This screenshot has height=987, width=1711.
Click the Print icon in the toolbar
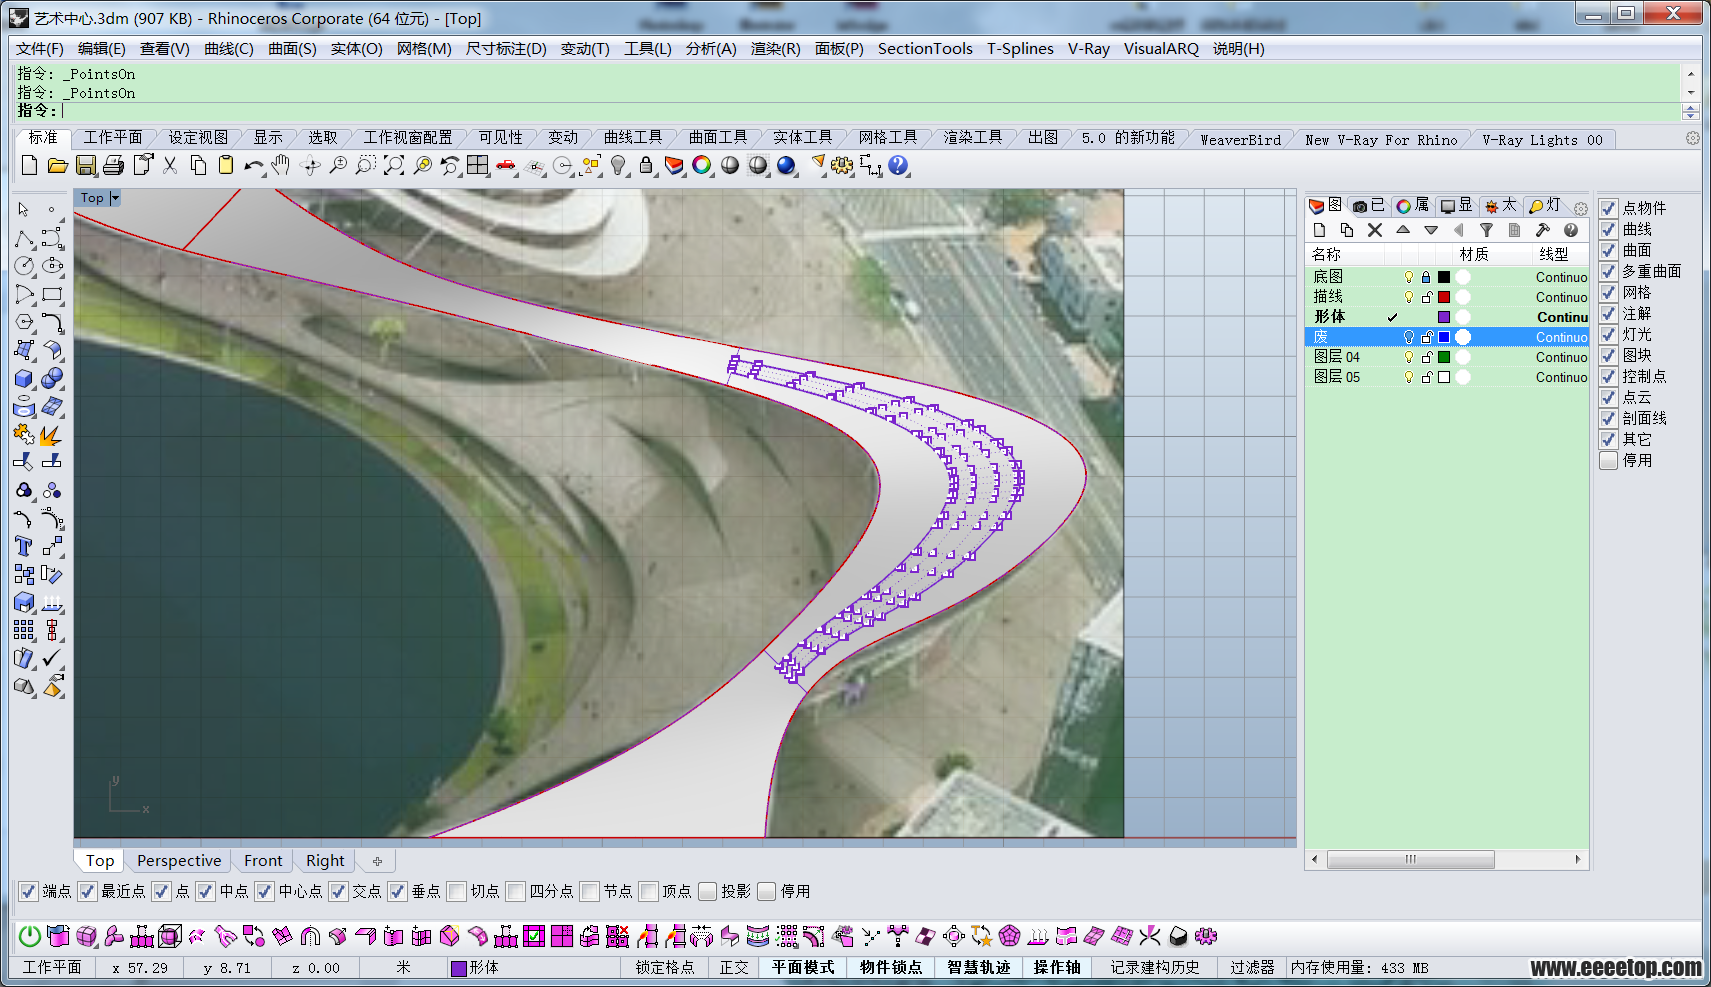click(114, 165)
